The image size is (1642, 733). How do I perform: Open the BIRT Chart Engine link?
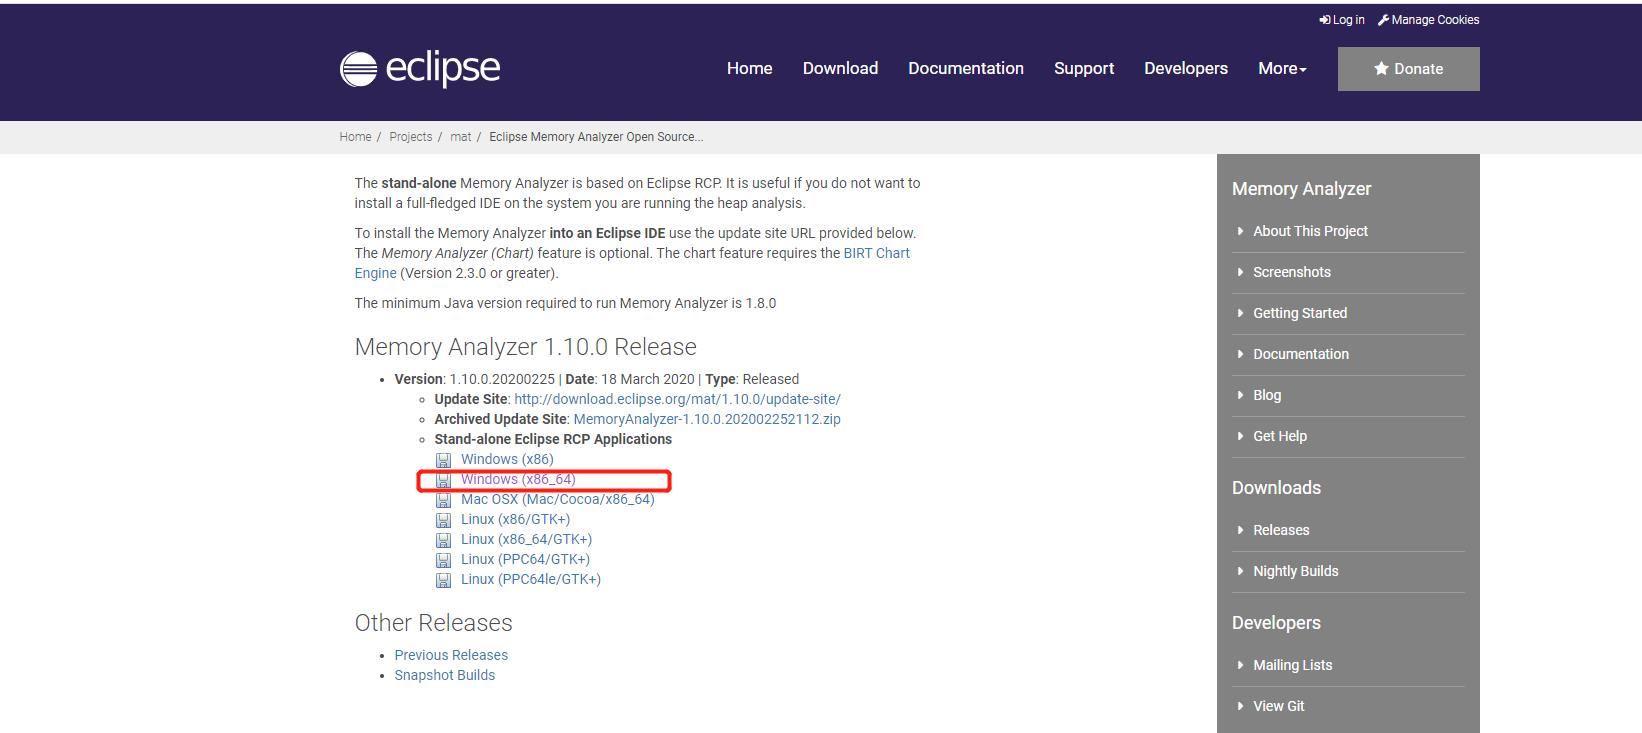click(877, 253)
